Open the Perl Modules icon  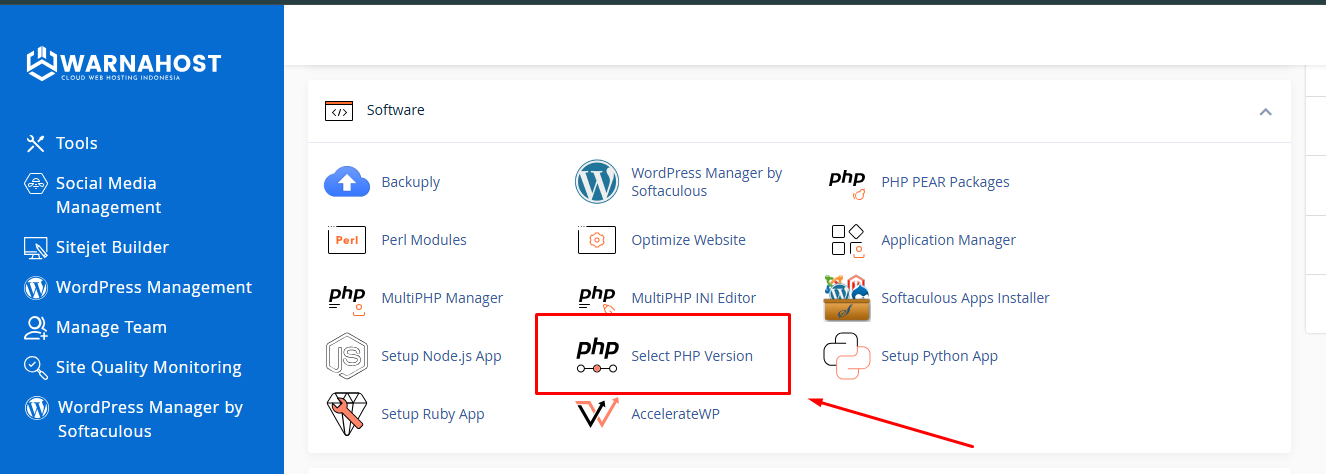347,240
